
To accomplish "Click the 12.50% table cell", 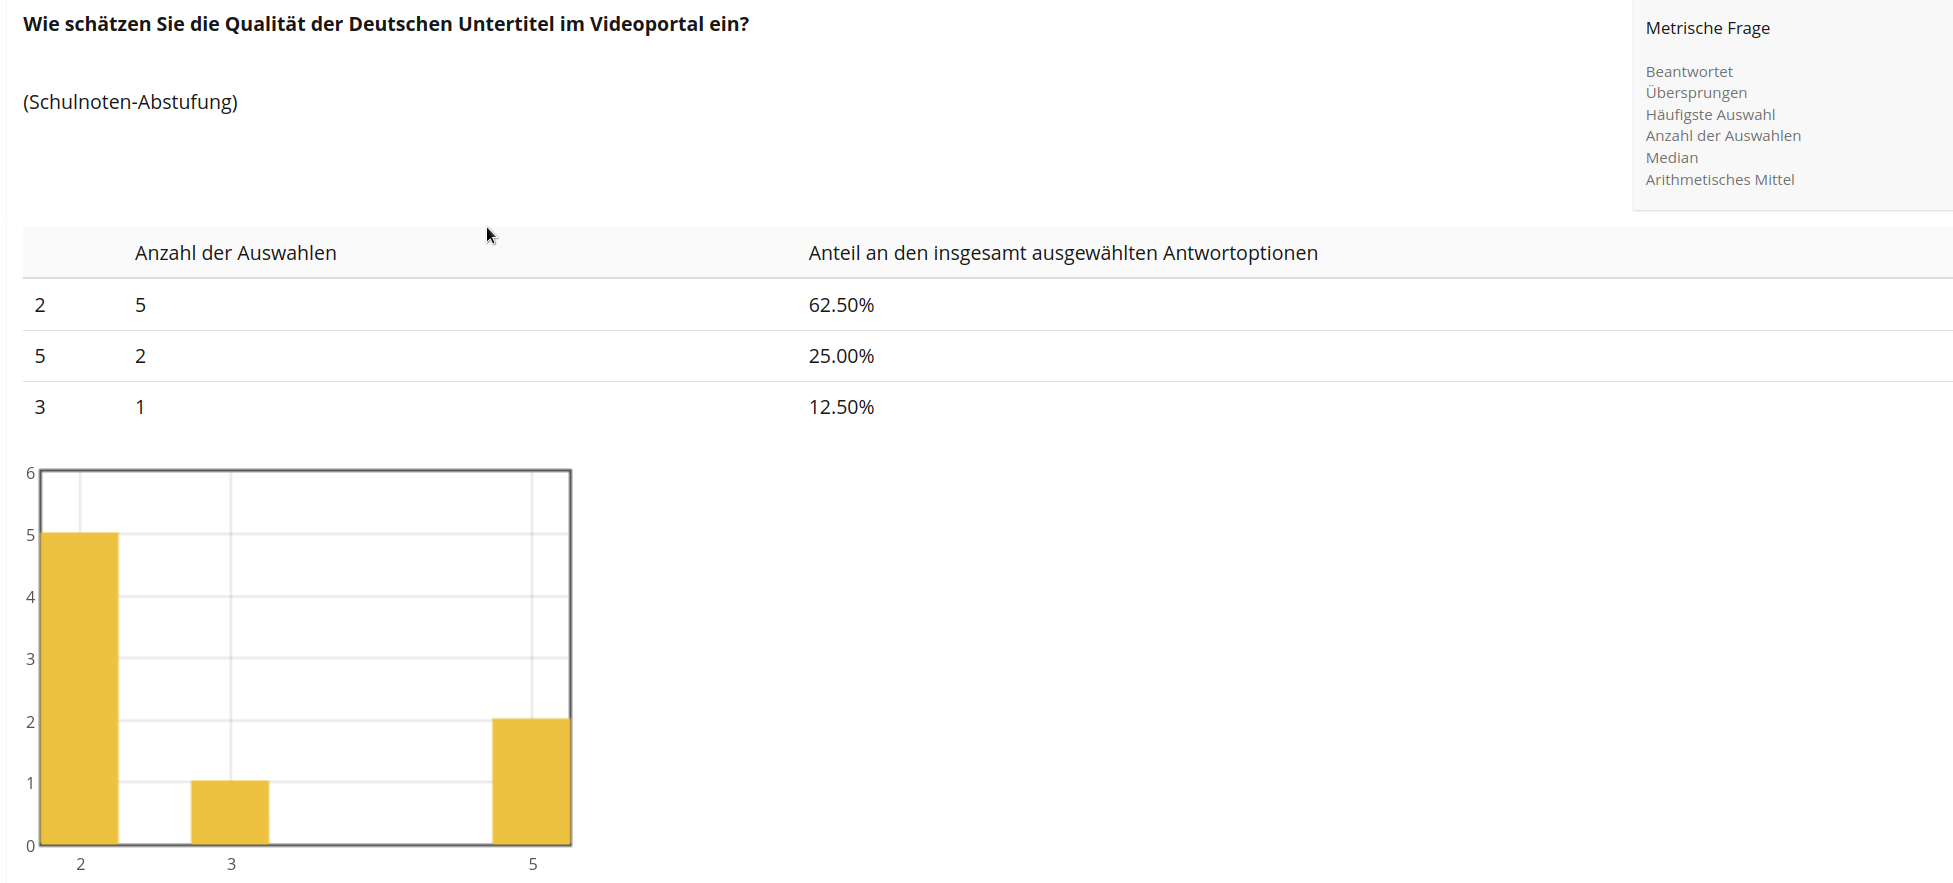I will (x=841, y=407).
